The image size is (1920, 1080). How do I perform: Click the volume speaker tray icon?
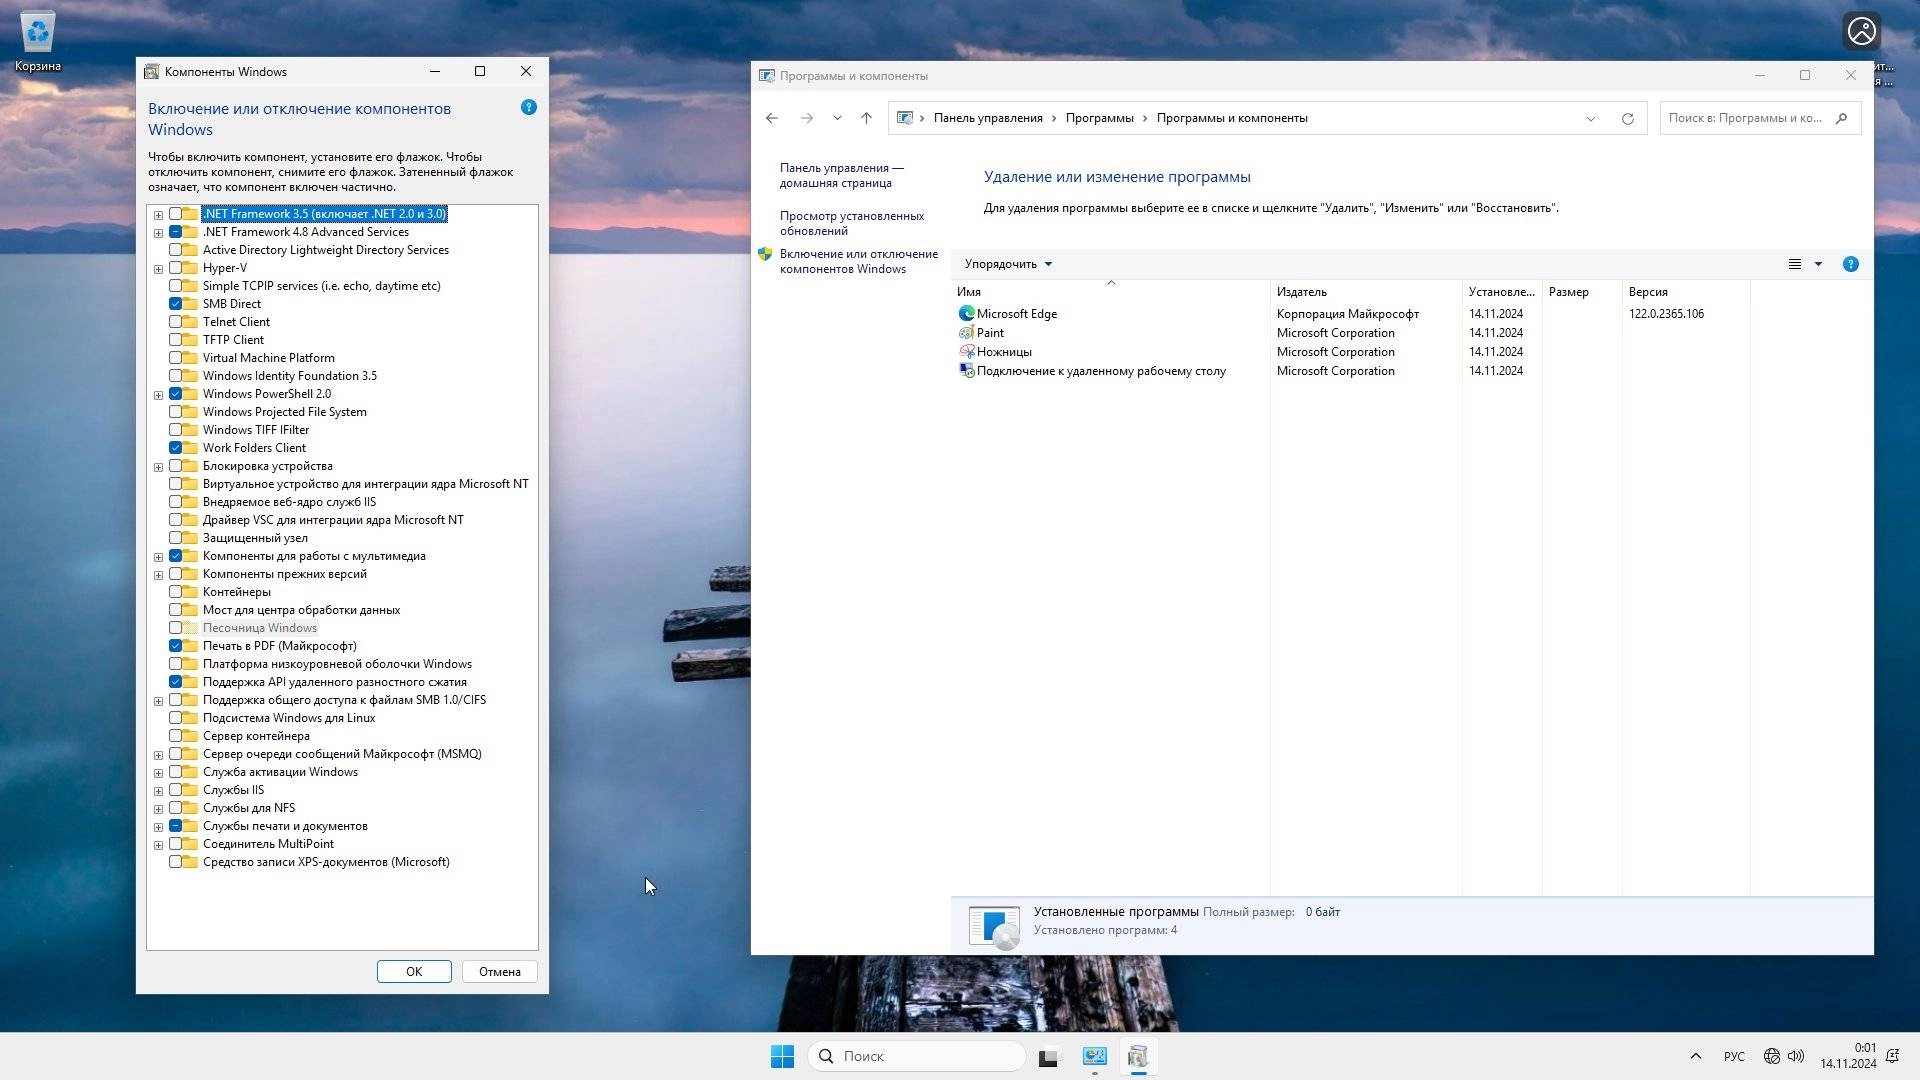(x=1796, y=1056)
